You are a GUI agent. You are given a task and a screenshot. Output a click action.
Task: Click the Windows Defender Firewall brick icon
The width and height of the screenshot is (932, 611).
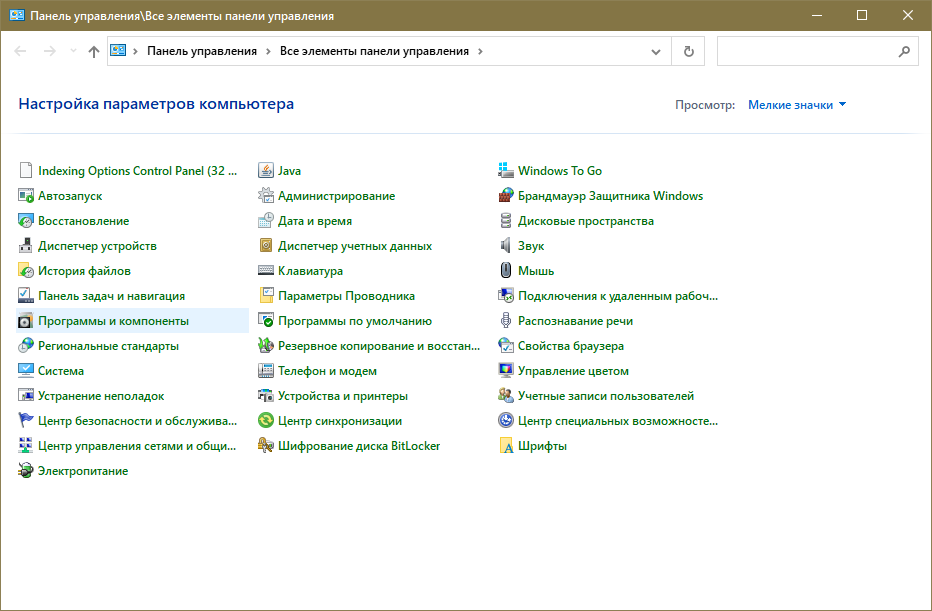(506, 196)
